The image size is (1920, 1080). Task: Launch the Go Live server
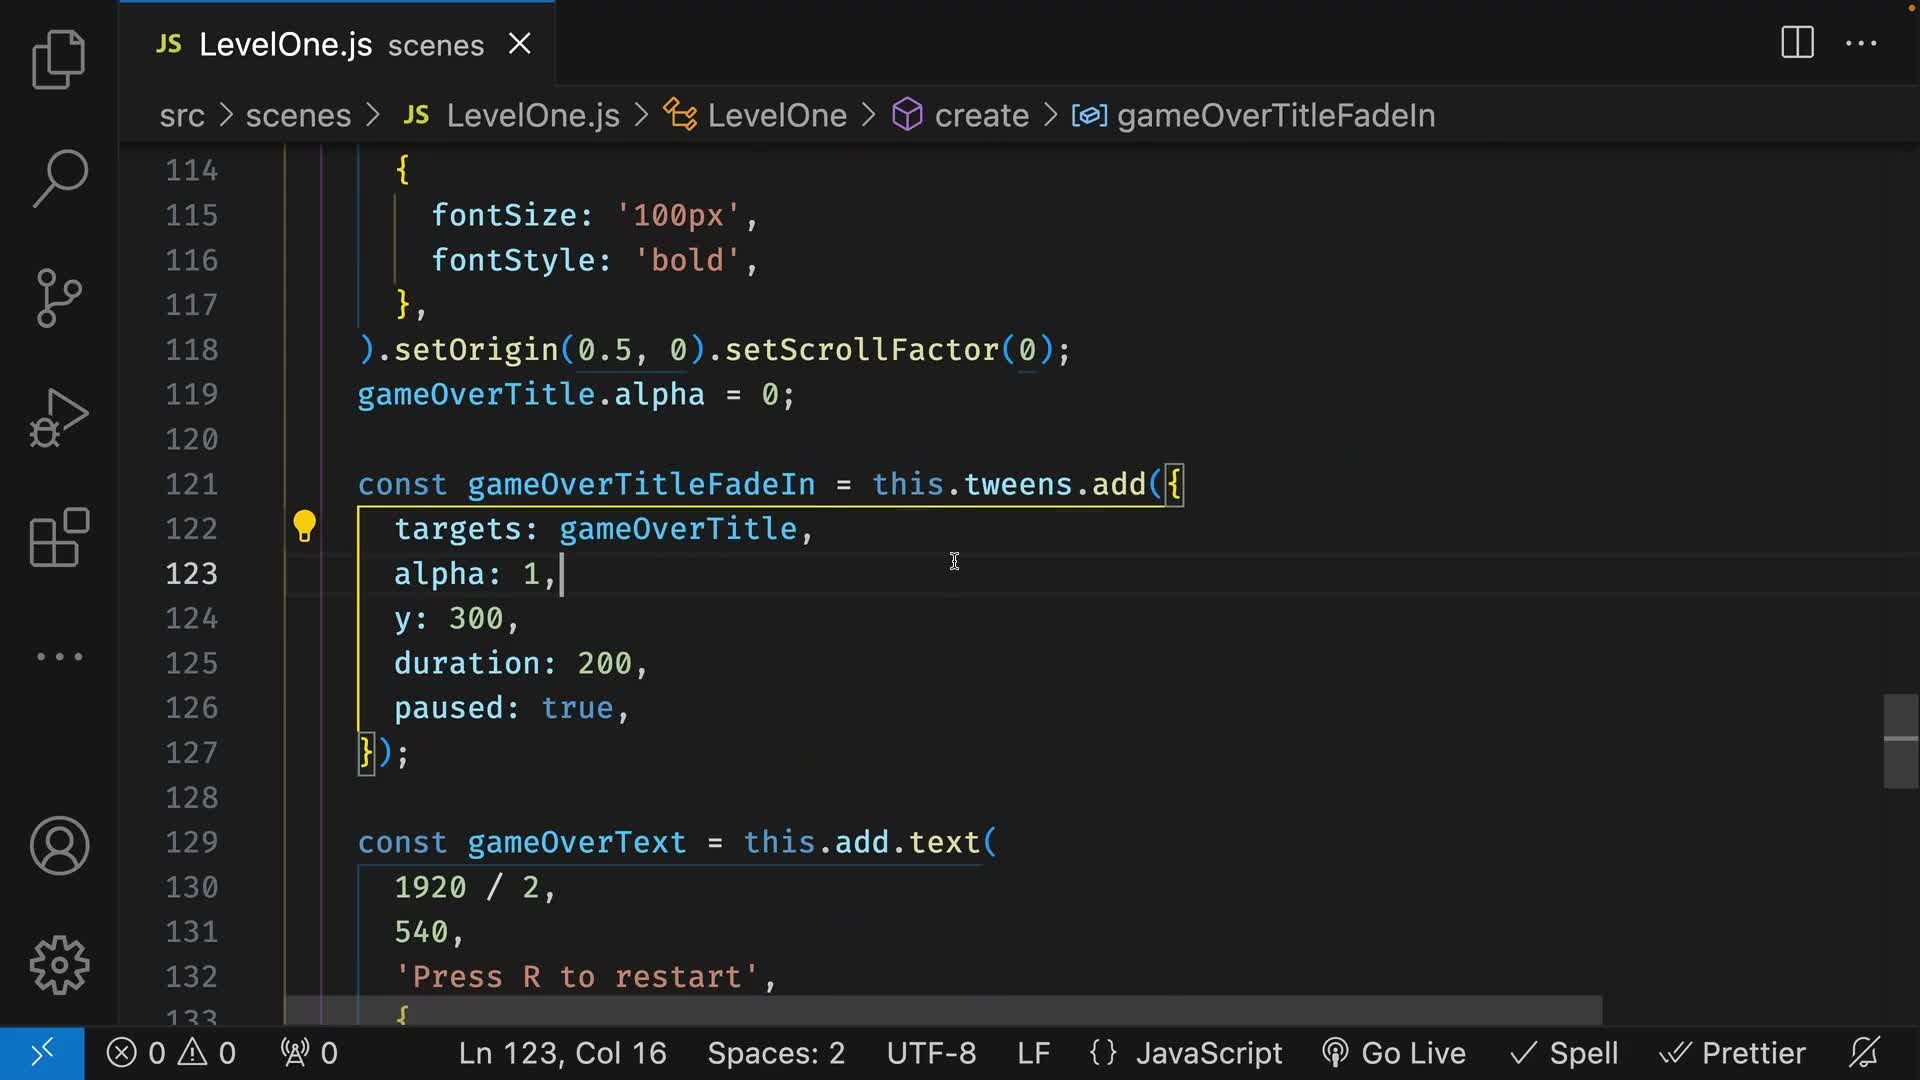1393,1053
